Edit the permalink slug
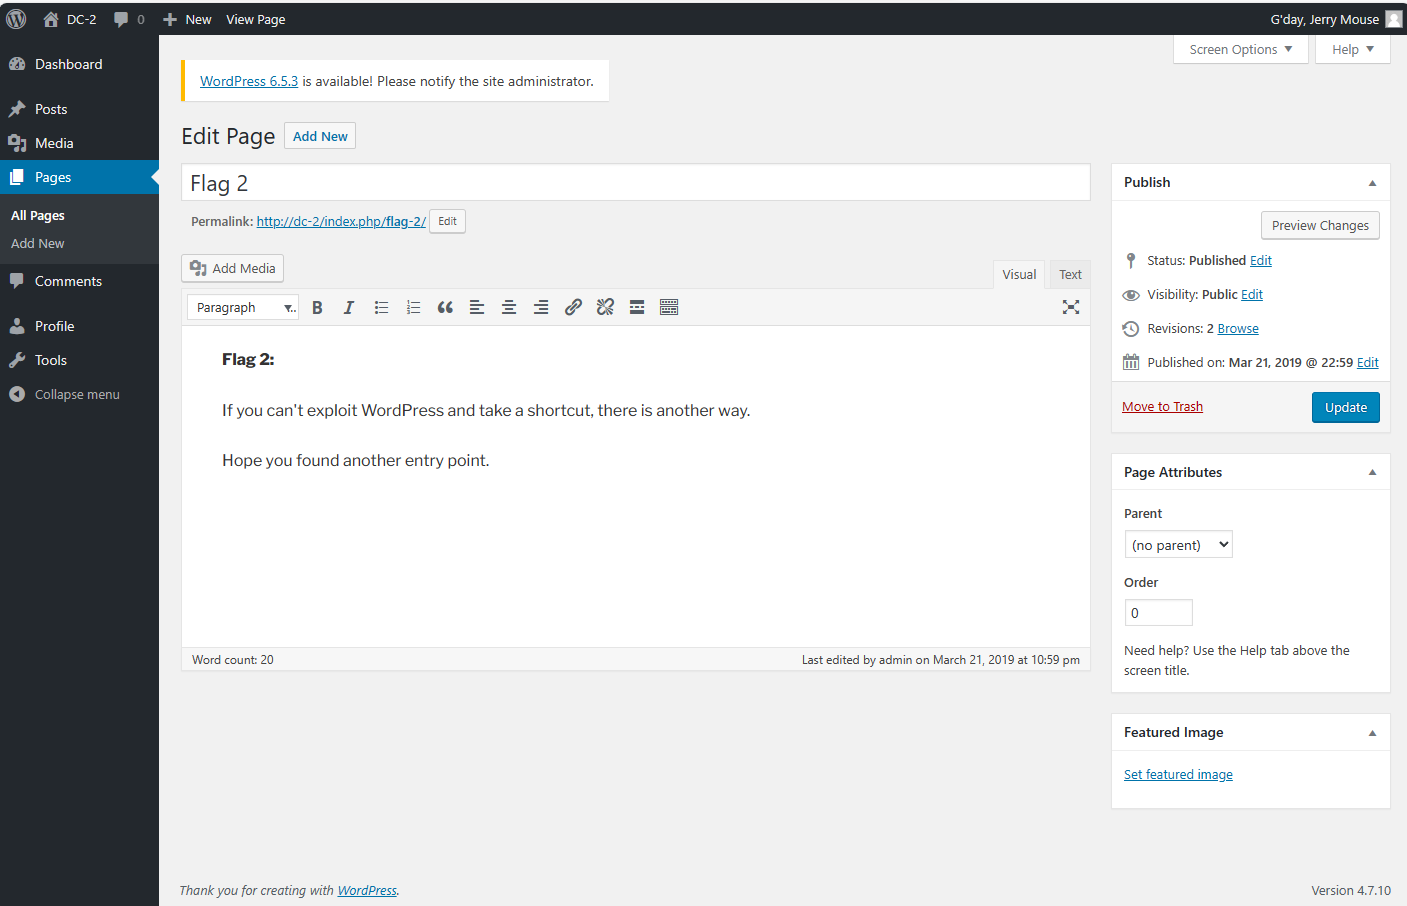Image resolution: width=1407 pixels, height=906 pixels. [x=447, y=221]
